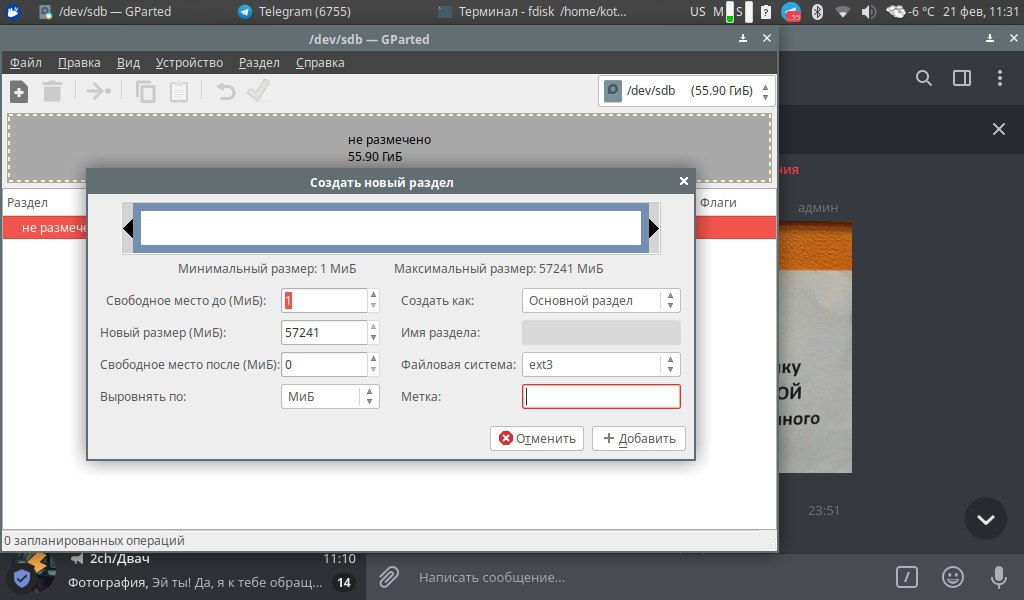Click Telegram voice message microphone icon
This screenshot has width=1024, height=600.
pyautogui.click(x=999, y=577)
